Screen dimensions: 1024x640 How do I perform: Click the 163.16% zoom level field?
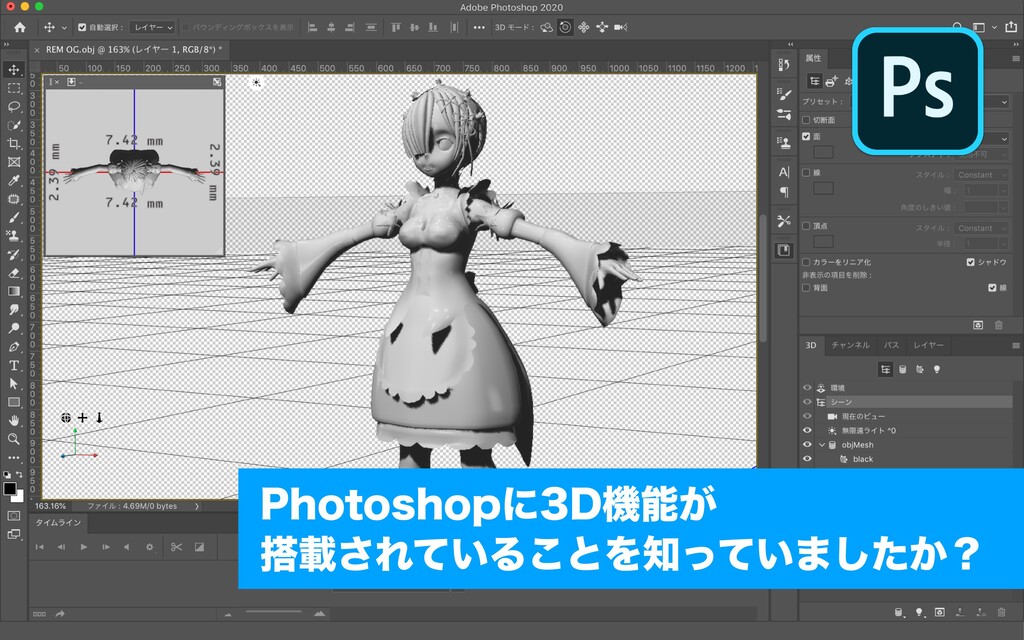click(x=50, y=506)
